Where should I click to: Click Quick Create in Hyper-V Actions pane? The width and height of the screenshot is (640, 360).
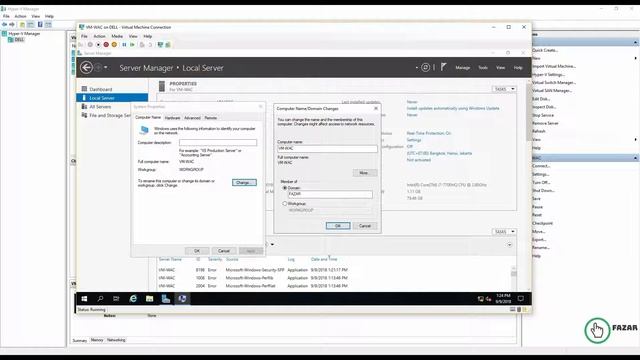pos(545,50)
